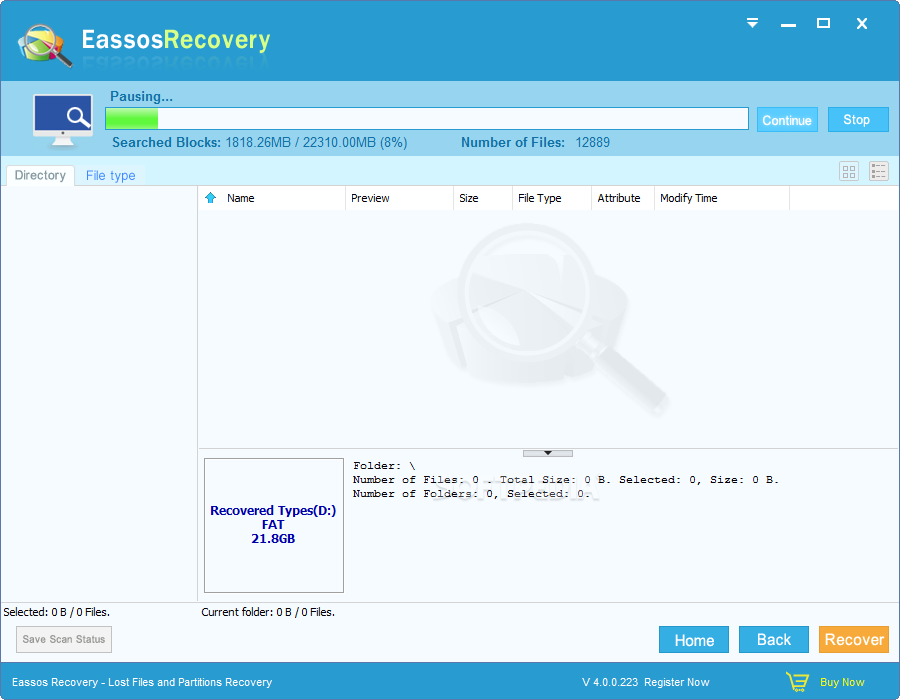Open the Directory tab
The height and width of the screenshot is (700, 900).
click(x=40, y=175)
